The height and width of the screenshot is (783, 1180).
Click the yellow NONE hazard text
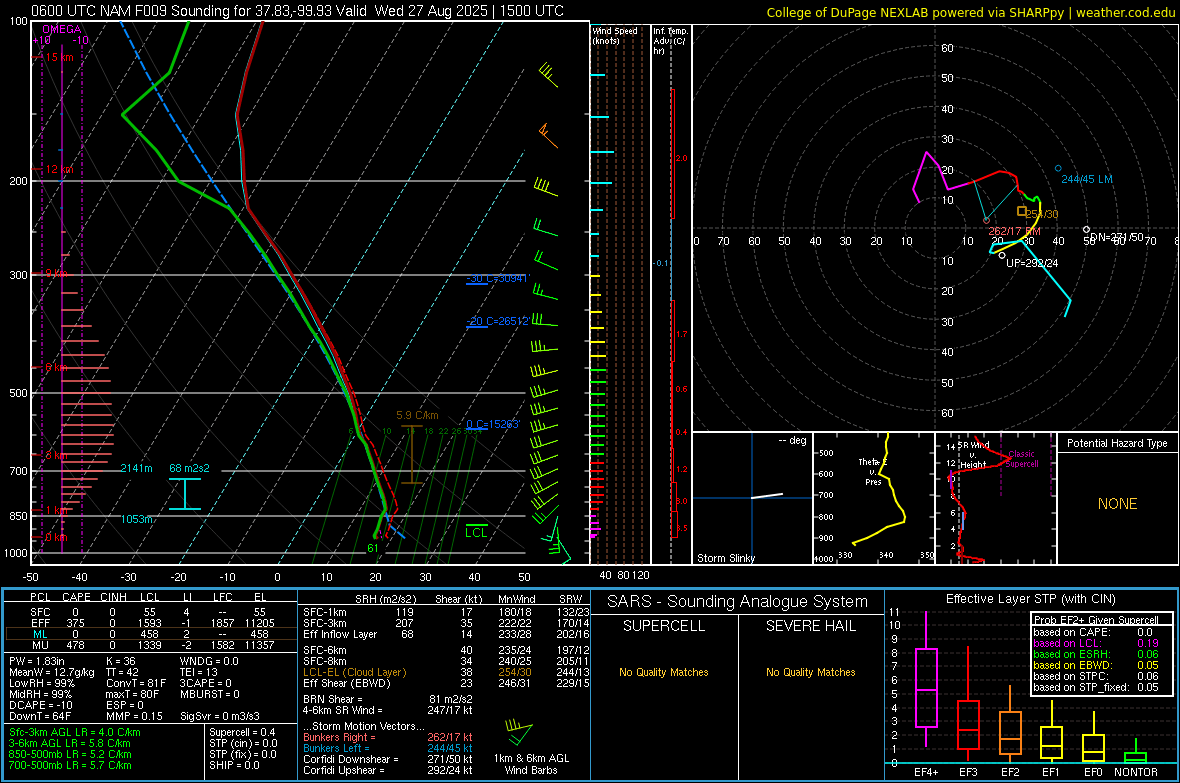(x=1118, y=504)
